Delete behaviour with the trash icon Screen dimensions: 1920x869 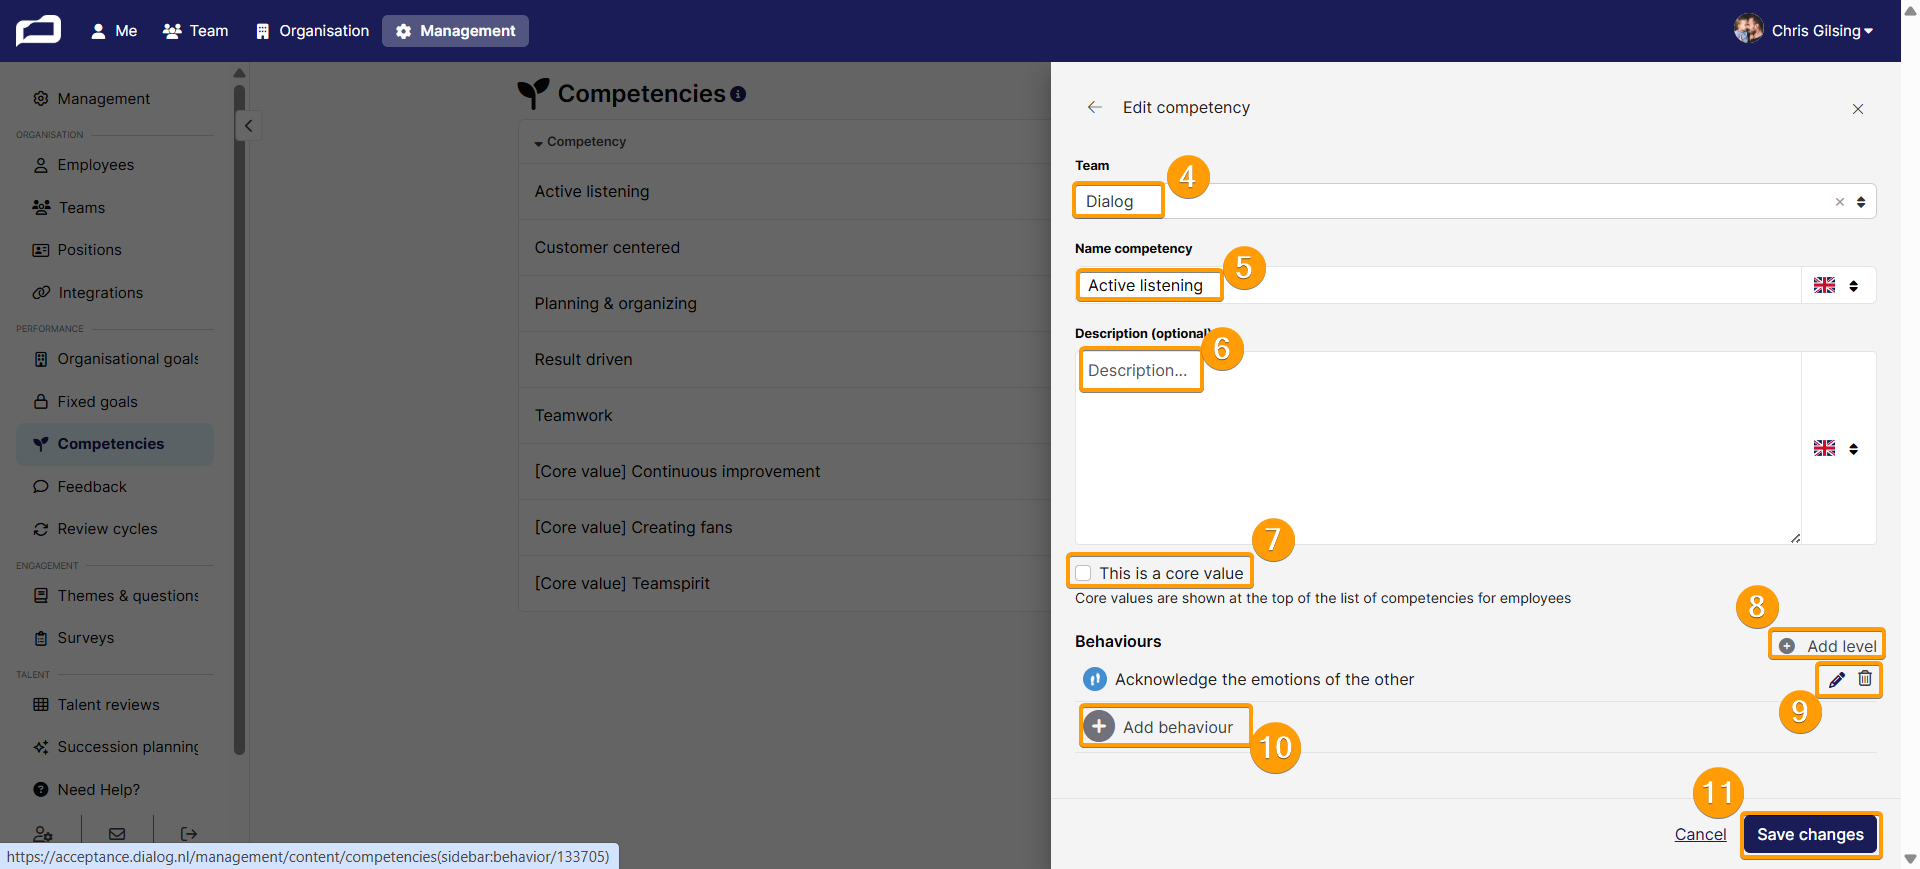pyautogui.click(x=1865, y=679)
